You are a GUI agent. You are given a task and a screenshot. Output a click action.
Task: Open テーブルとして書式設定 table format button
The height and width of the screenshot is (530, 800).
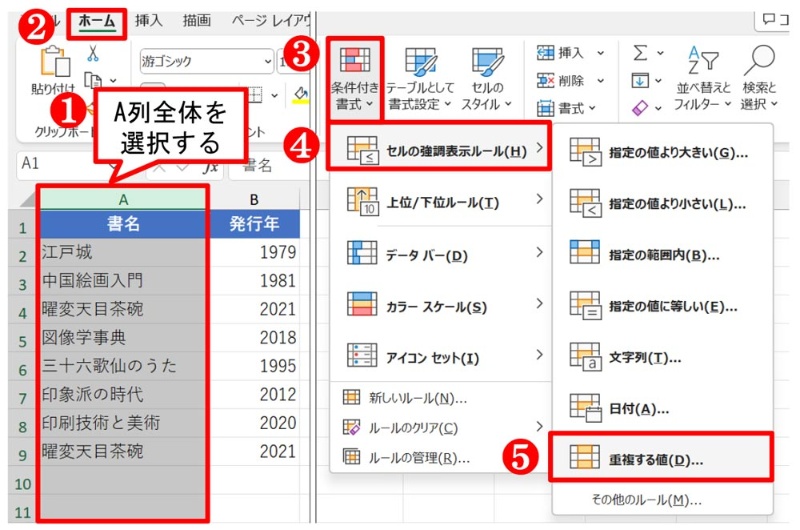tap(419, 79)
